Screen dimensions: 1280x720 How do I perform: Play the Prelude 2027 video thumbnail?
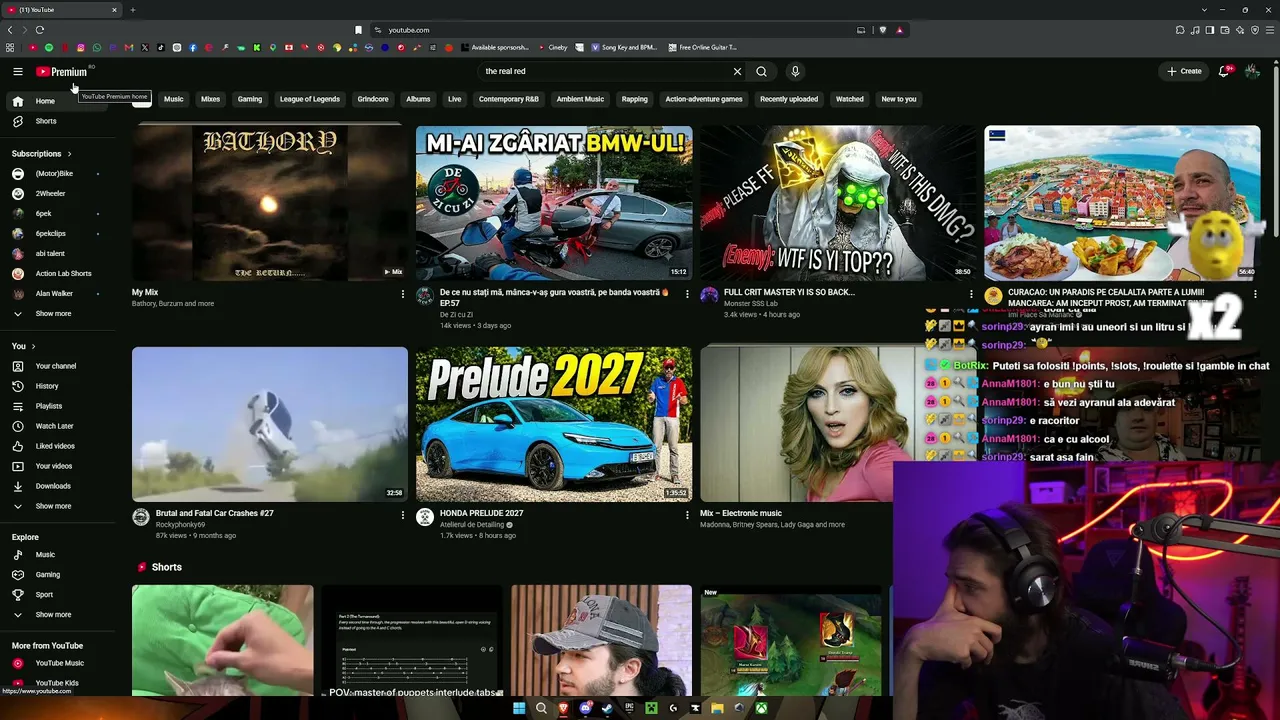554,424
